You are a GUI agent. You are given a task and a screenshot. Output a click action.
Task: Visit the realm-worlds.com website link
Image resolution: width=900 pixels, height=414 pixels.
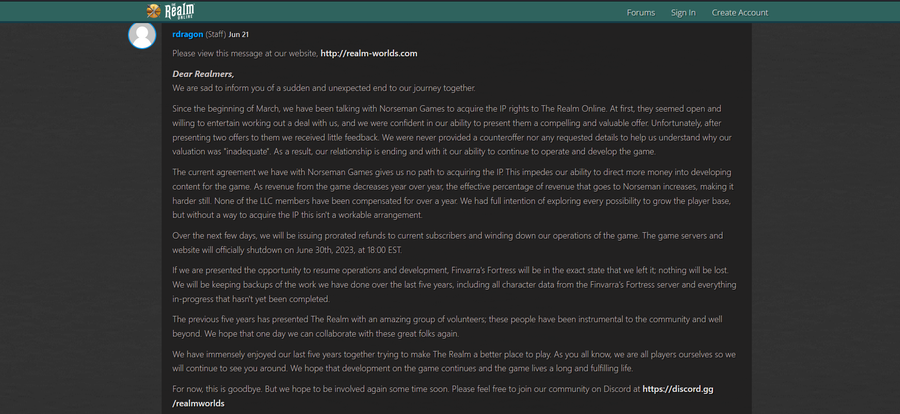pos(368,53)
